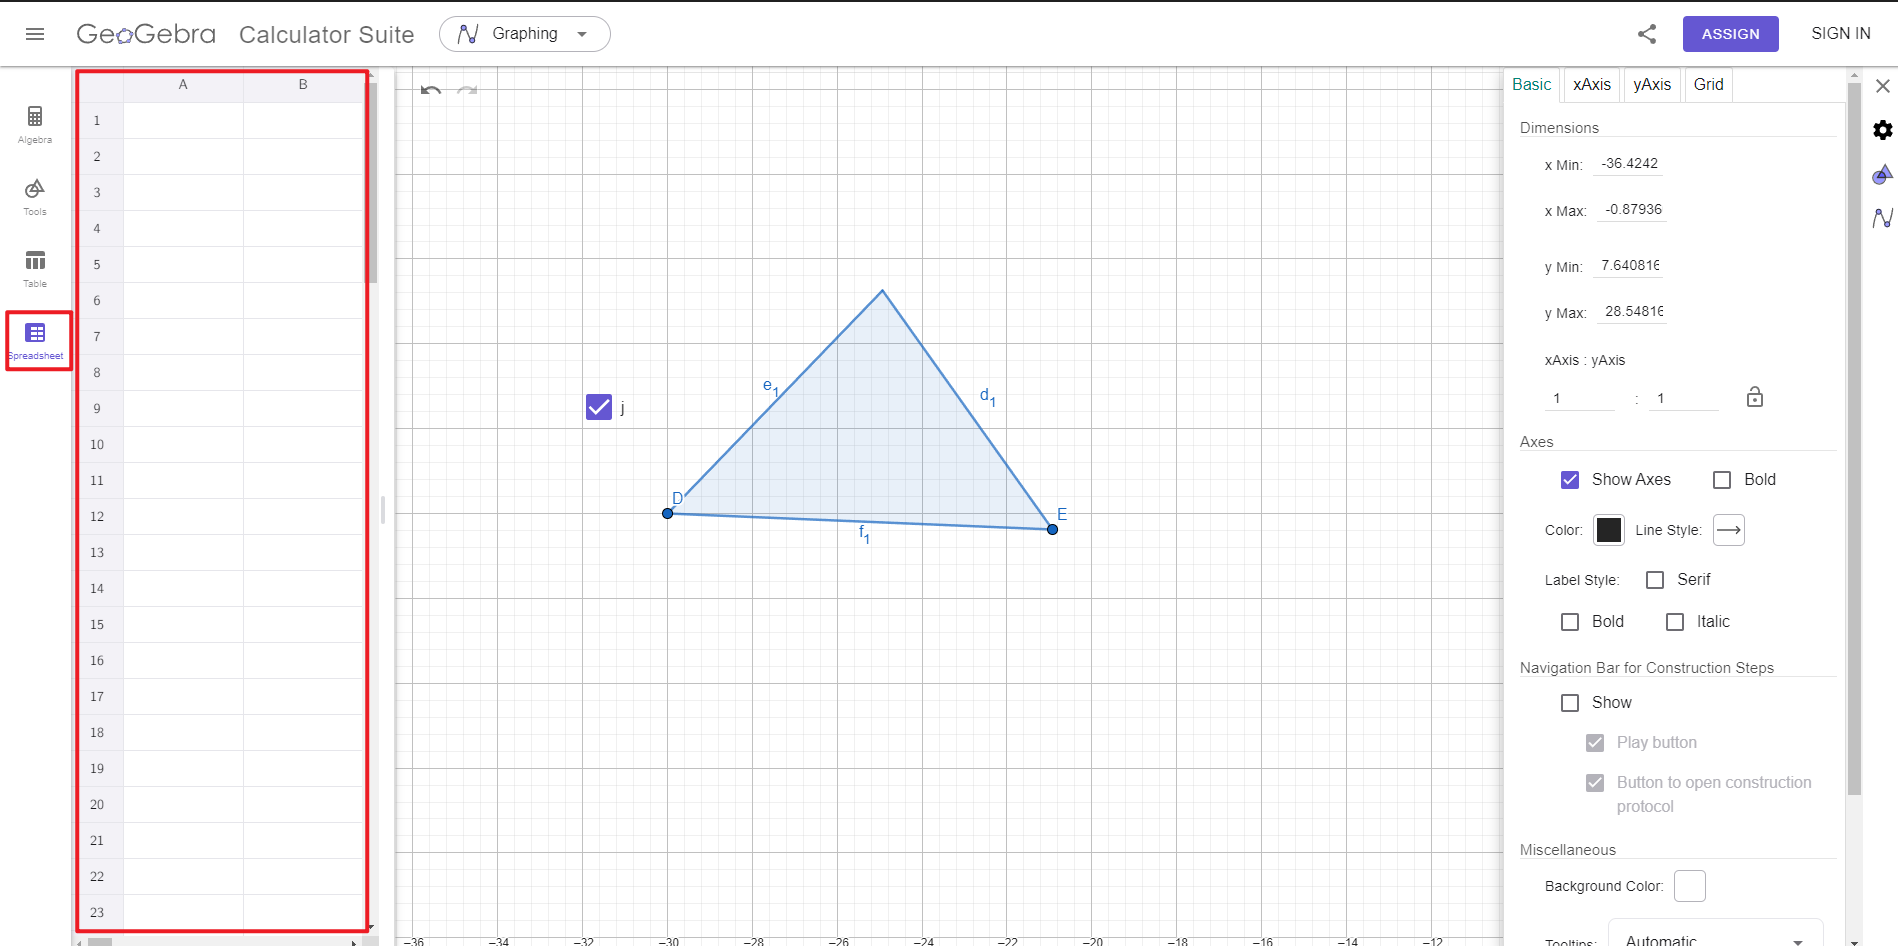The image size is (1898, 946).
Task: Switch to the Basic tab
Action: pos(1531,85)
